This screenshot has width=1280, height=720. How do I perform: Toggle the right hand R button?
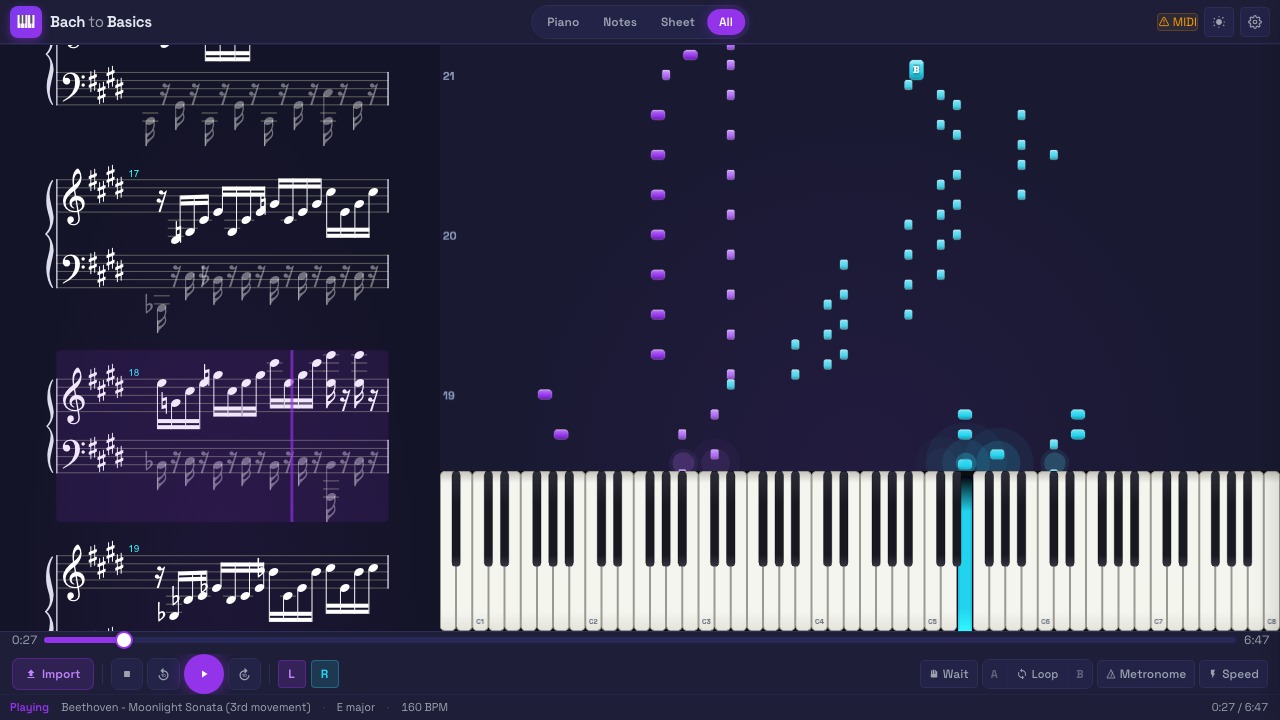(x=325, y=674)
